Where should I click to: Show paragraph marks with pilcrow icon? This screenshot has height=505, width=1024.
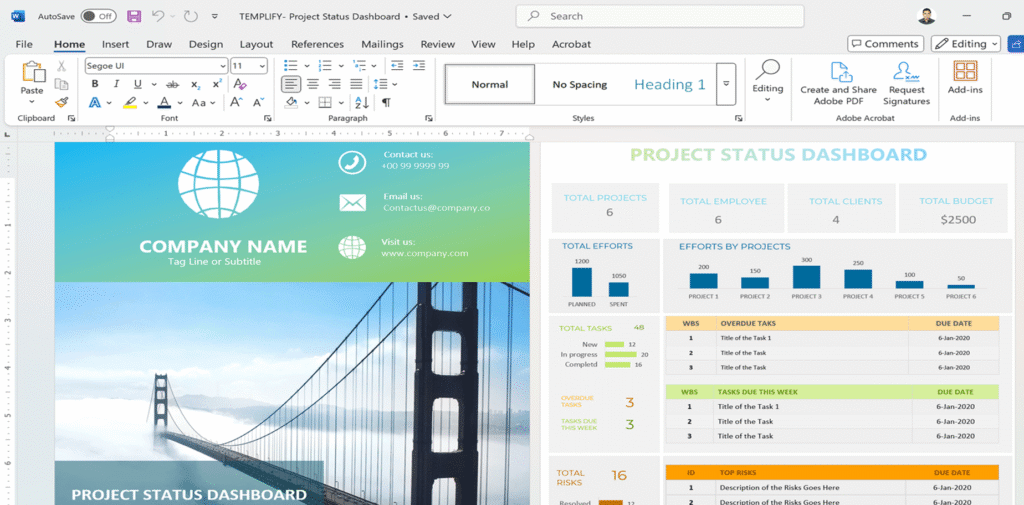tap(386, 102)
